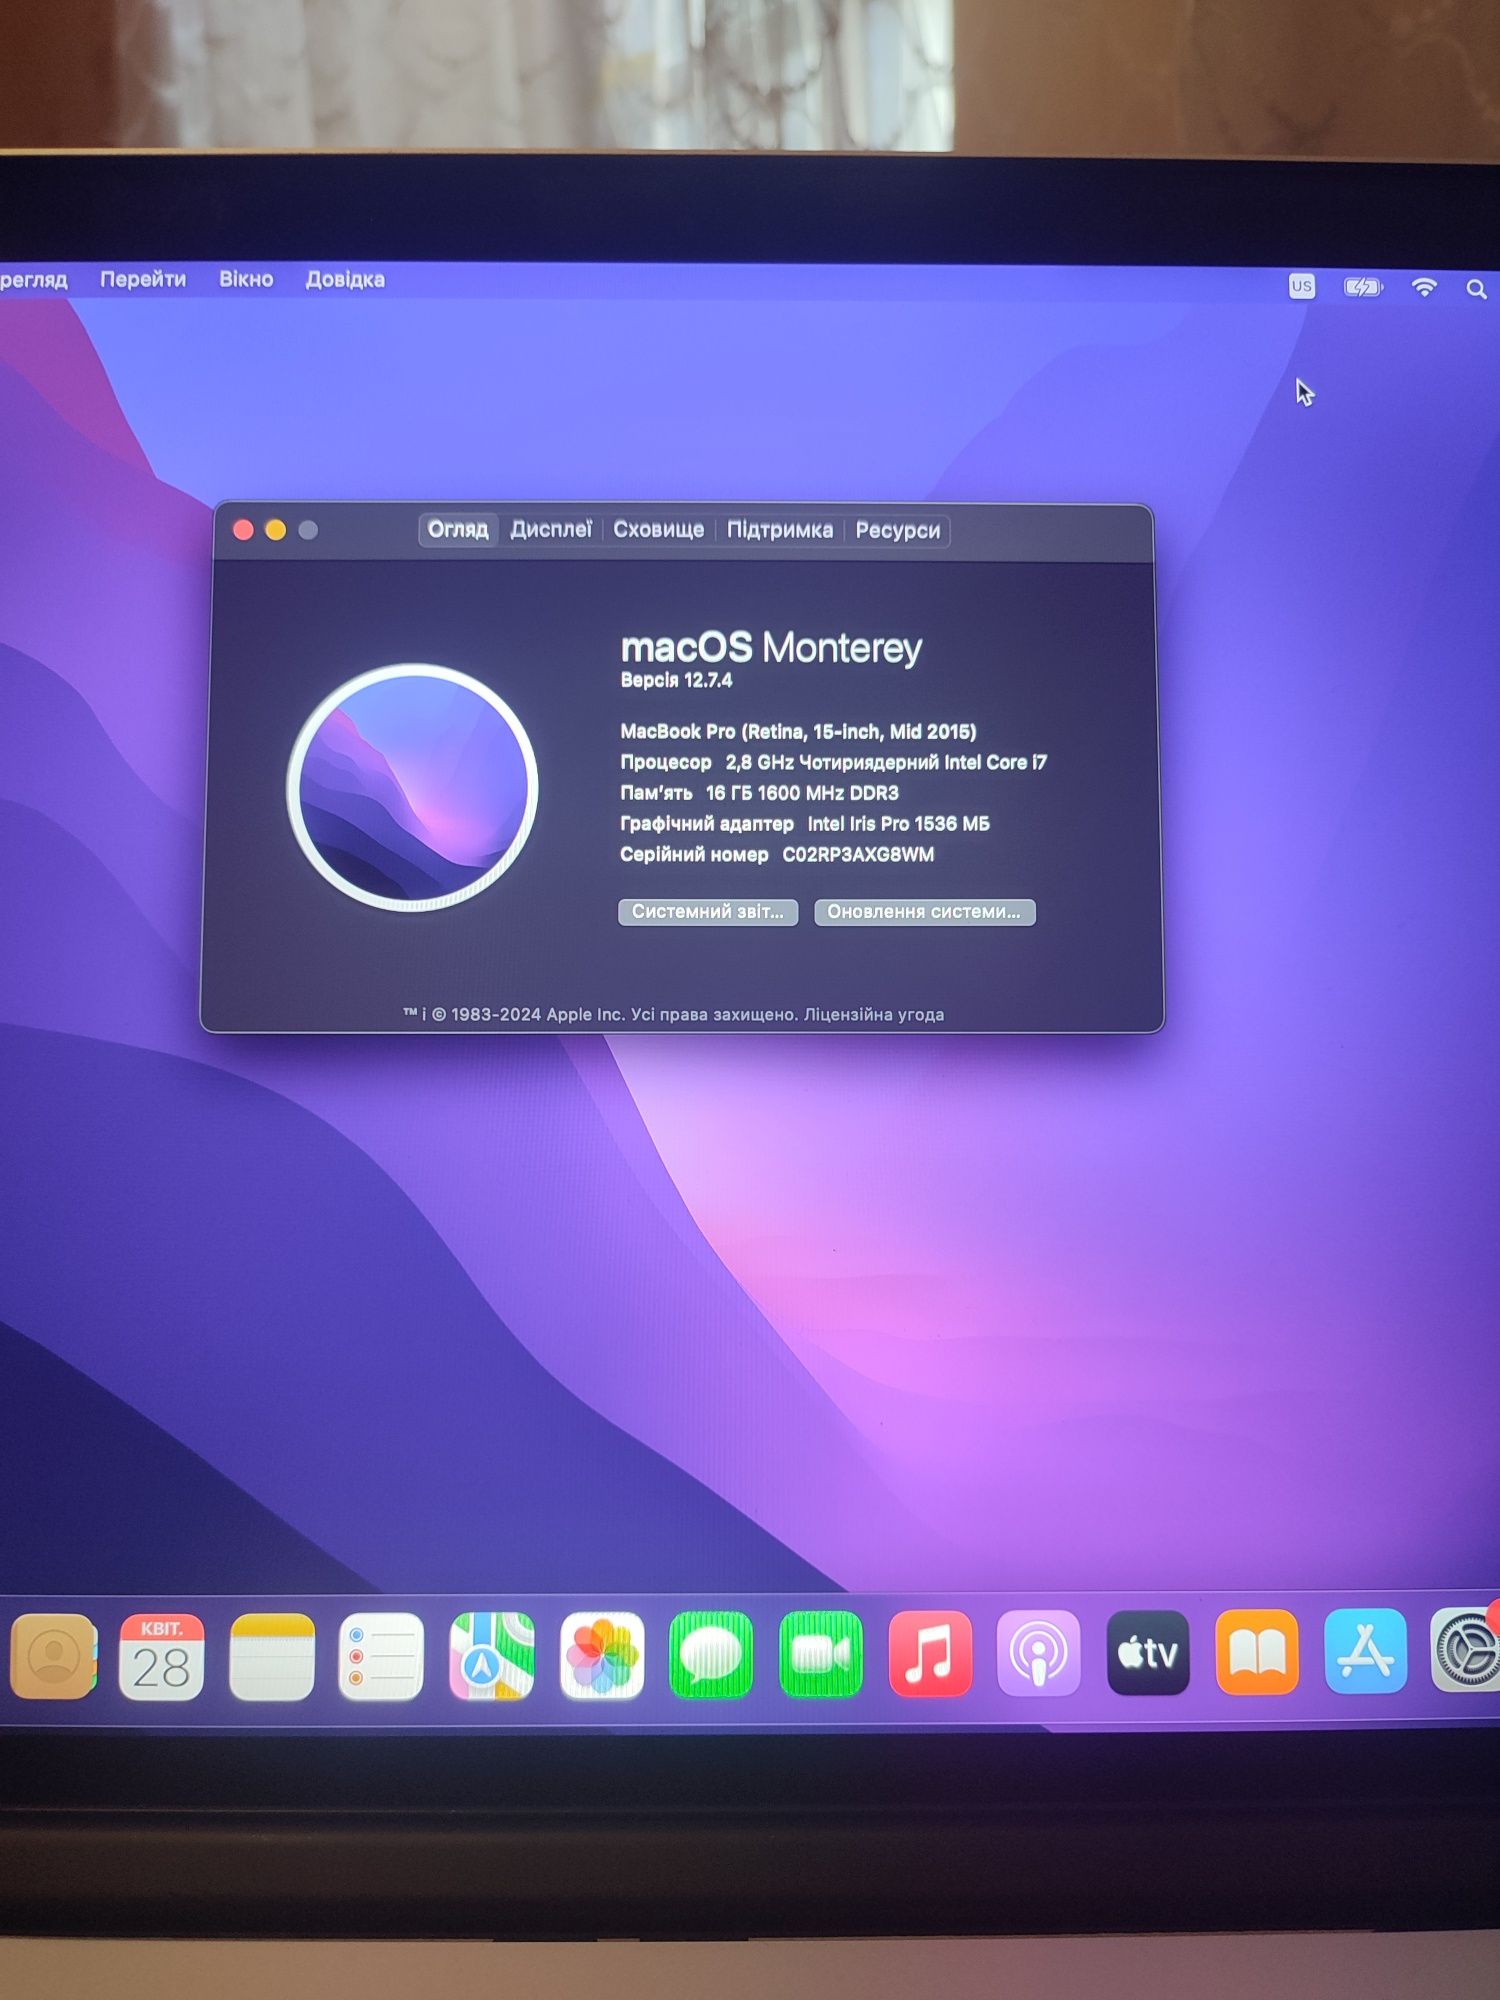Open the Ліцензійна угода link
The width and height of the screenshot is (1500, 2000).
pos(874,1014)
